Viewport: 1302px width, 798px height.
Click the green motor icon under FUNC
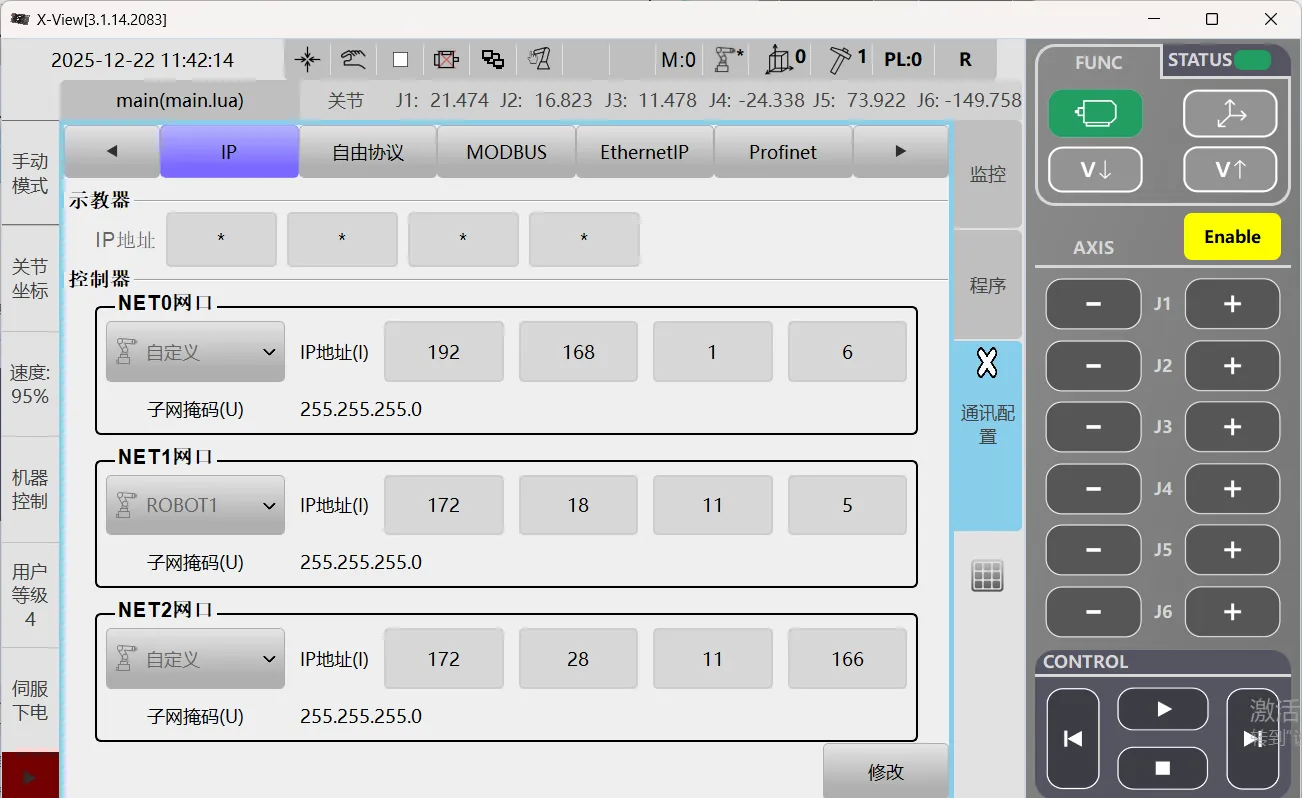(1096, 114)
